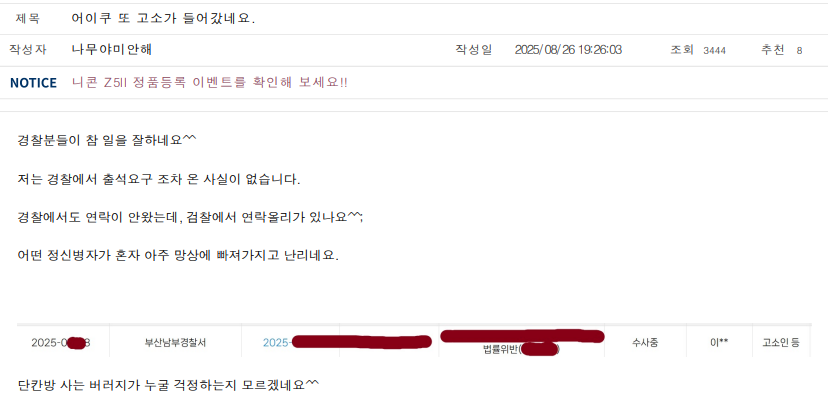
Task: Click the line 경찰분들이 참 일을 잘하네요
Action: [107, 141]
